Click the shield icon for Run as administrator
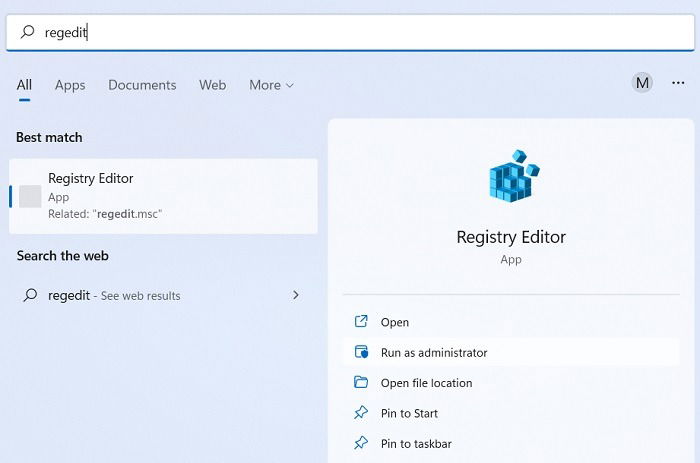Screen dimensions: 700x463 (x=361, y=352)
